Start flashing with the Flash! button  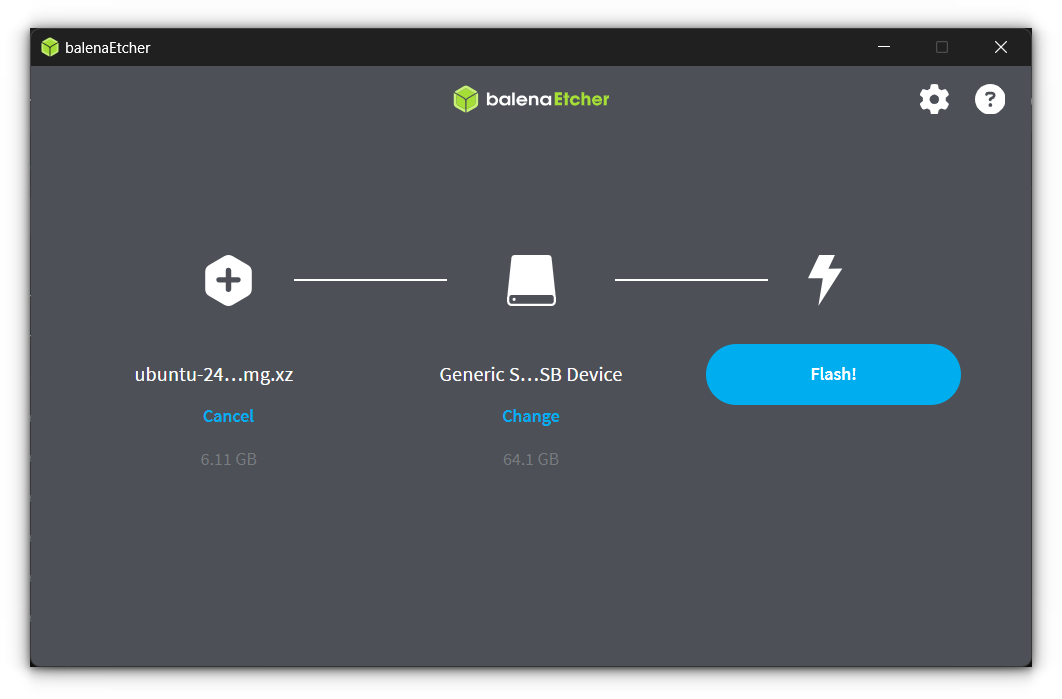(x=833, y=374)
